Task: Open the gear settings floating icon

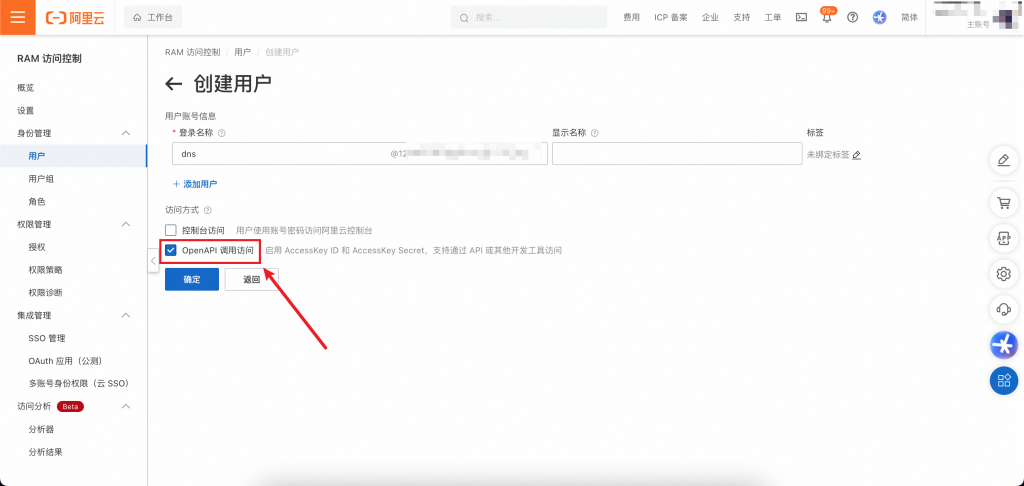Action: point(1004,274)
